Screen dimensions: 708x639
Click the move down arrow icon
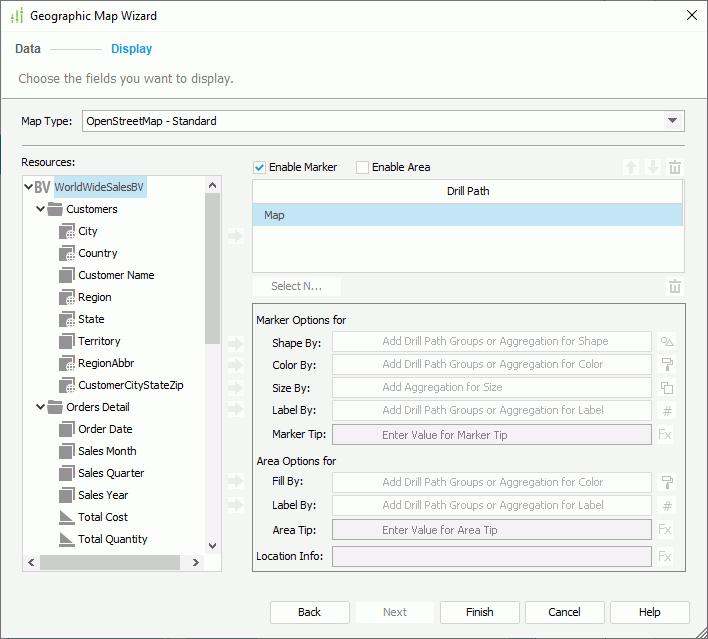pos(653,168)
